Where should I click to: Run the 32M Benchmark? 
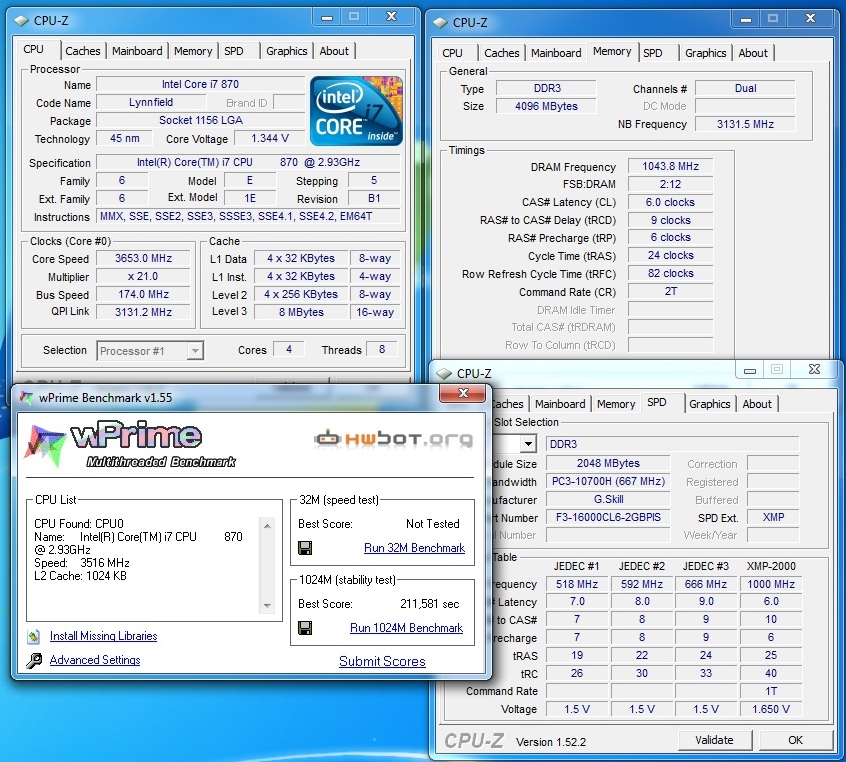click(414, 548)
